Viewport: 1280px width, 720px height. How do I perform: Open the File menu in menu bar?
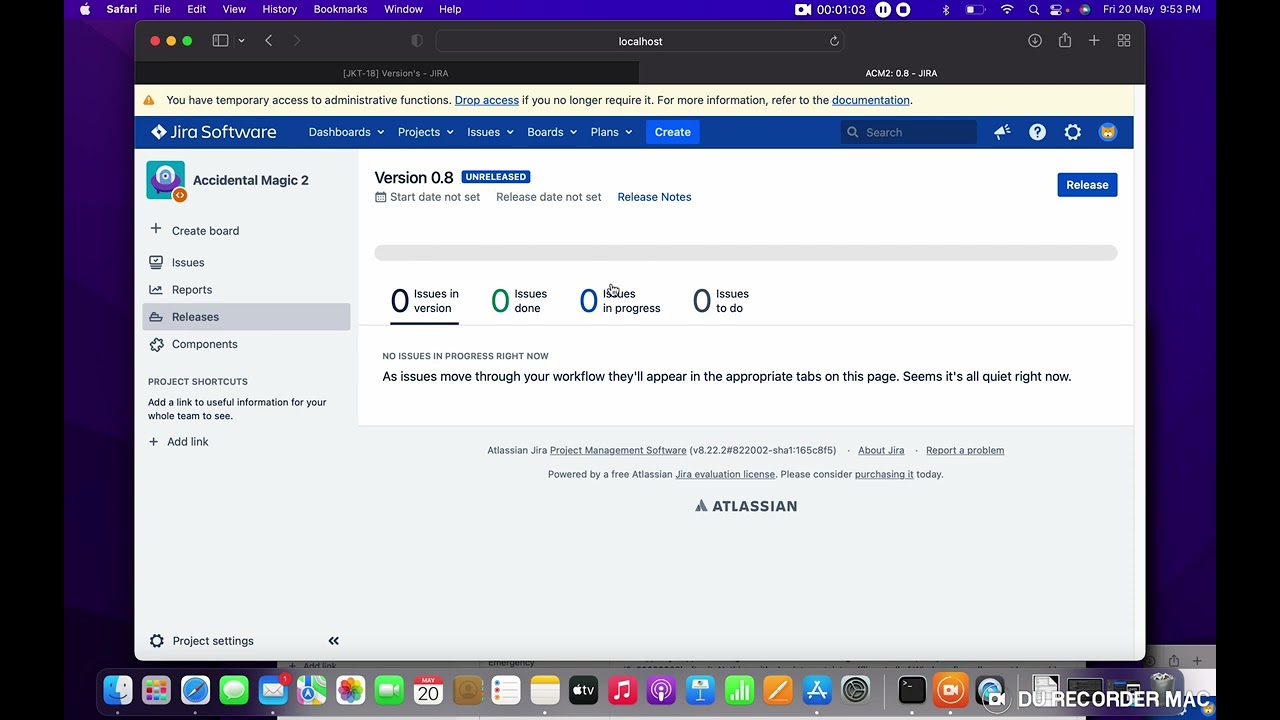[162, 9]
